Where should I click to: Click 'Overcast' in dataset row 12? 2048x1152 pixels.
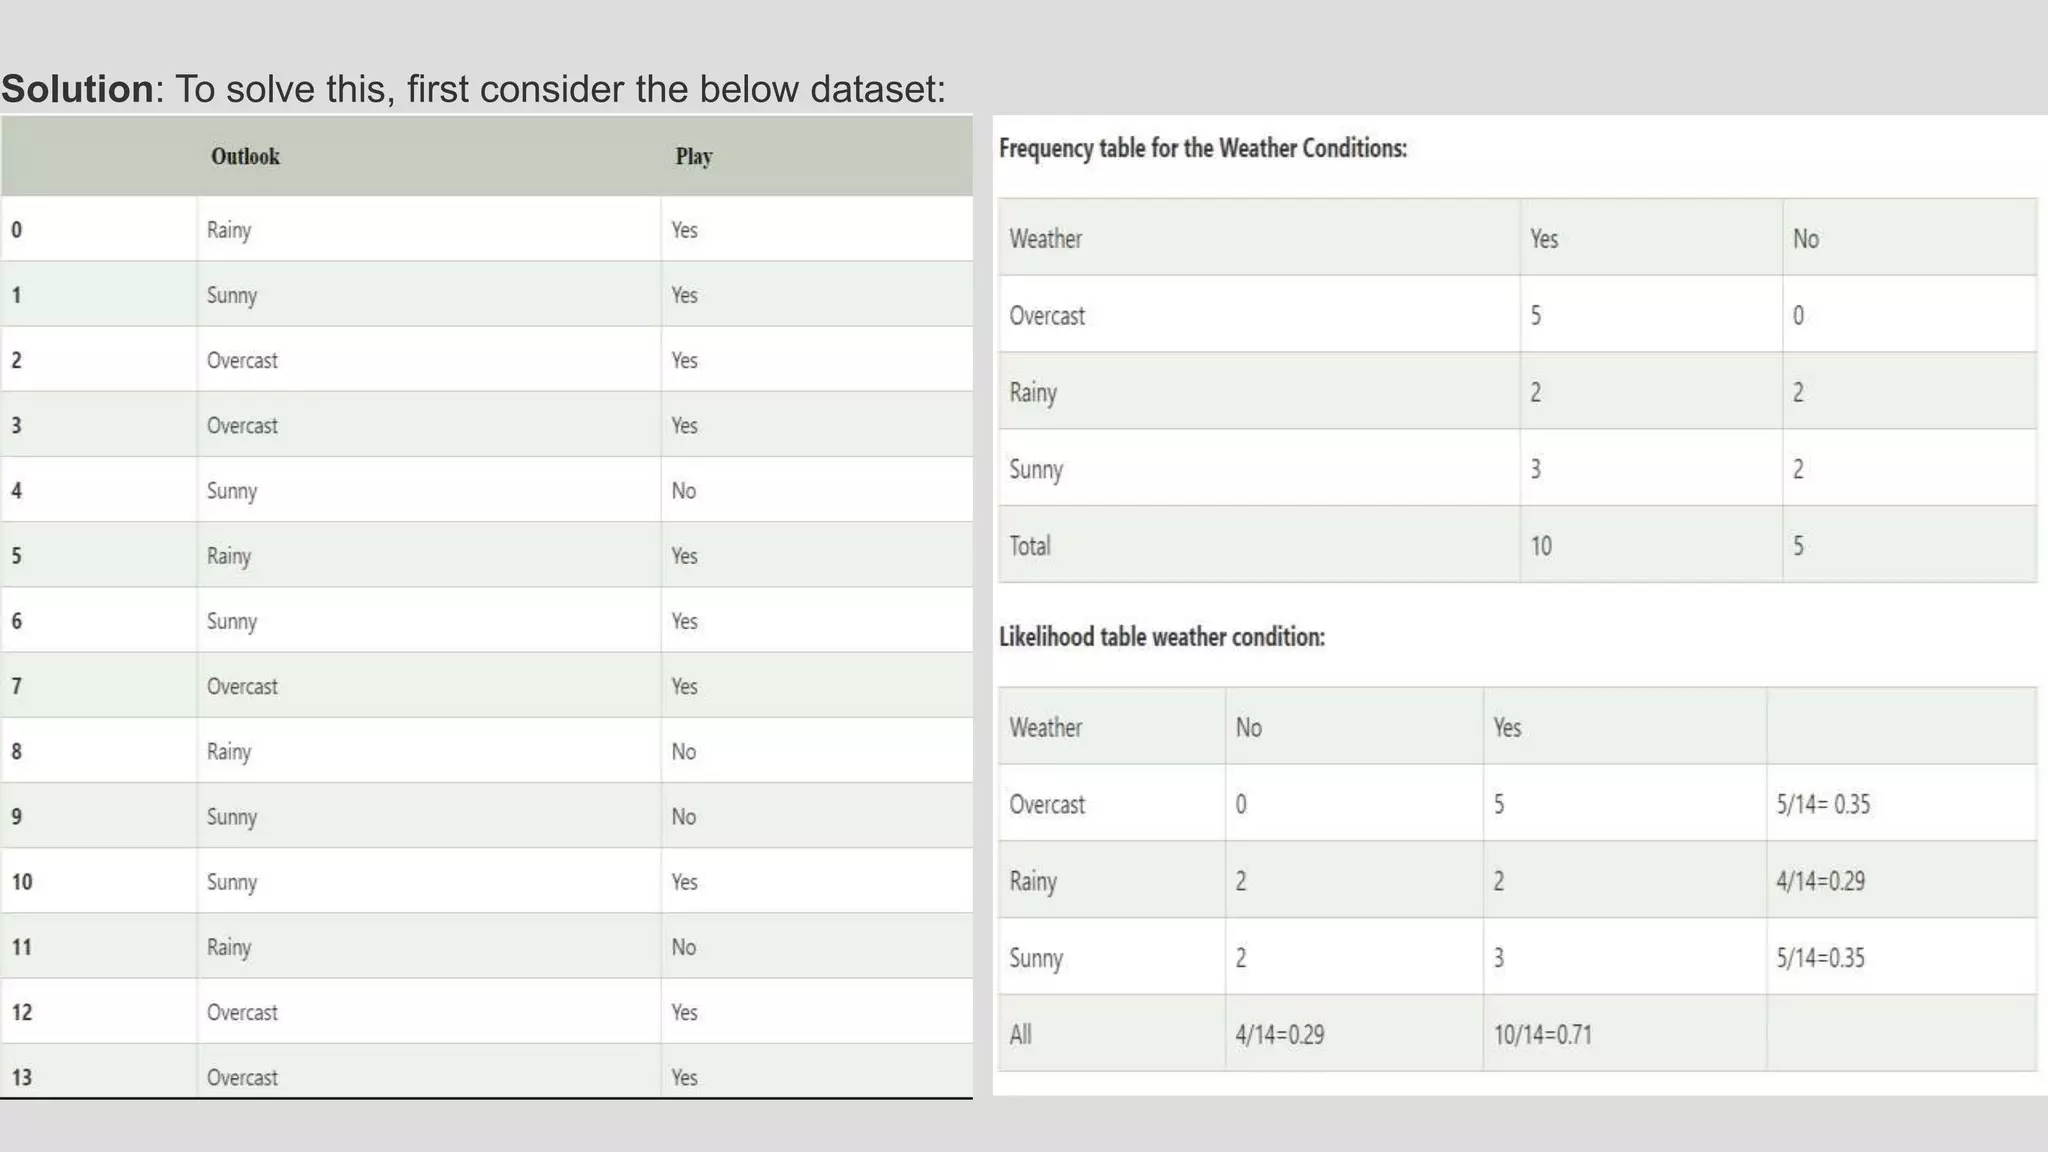pyautogui.click(x=242, y=1012)
